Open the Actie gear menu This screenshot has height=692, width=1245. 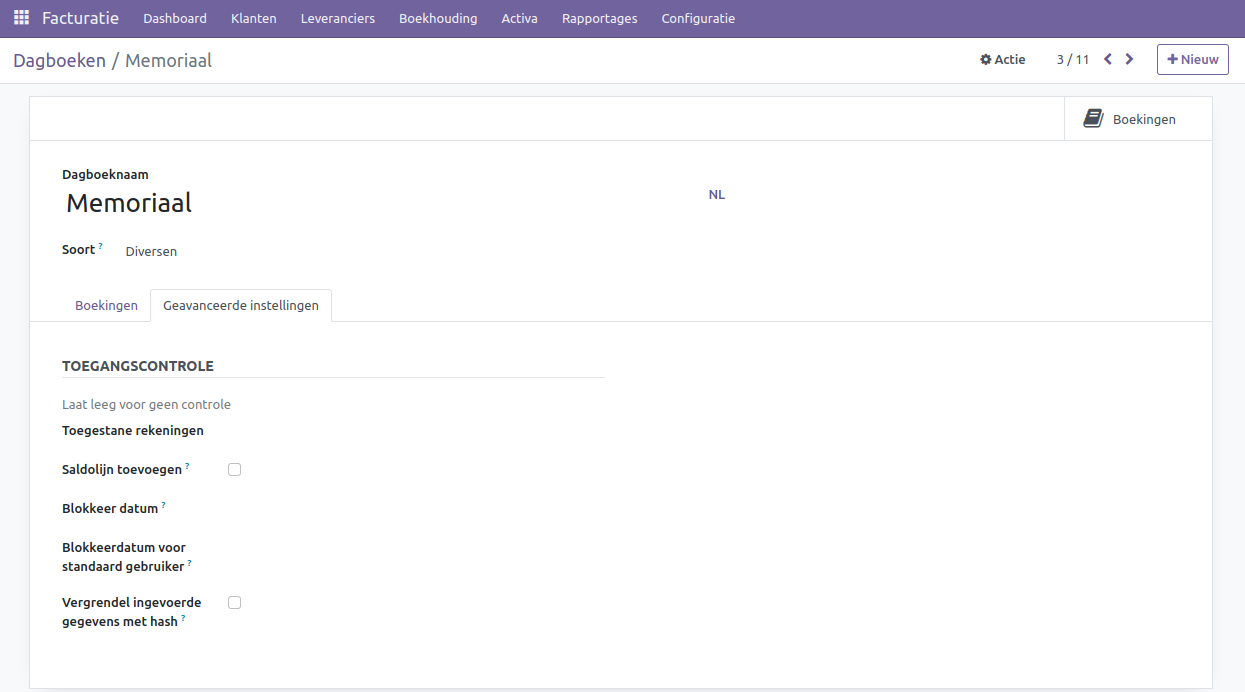click(x=1002, y=59)
